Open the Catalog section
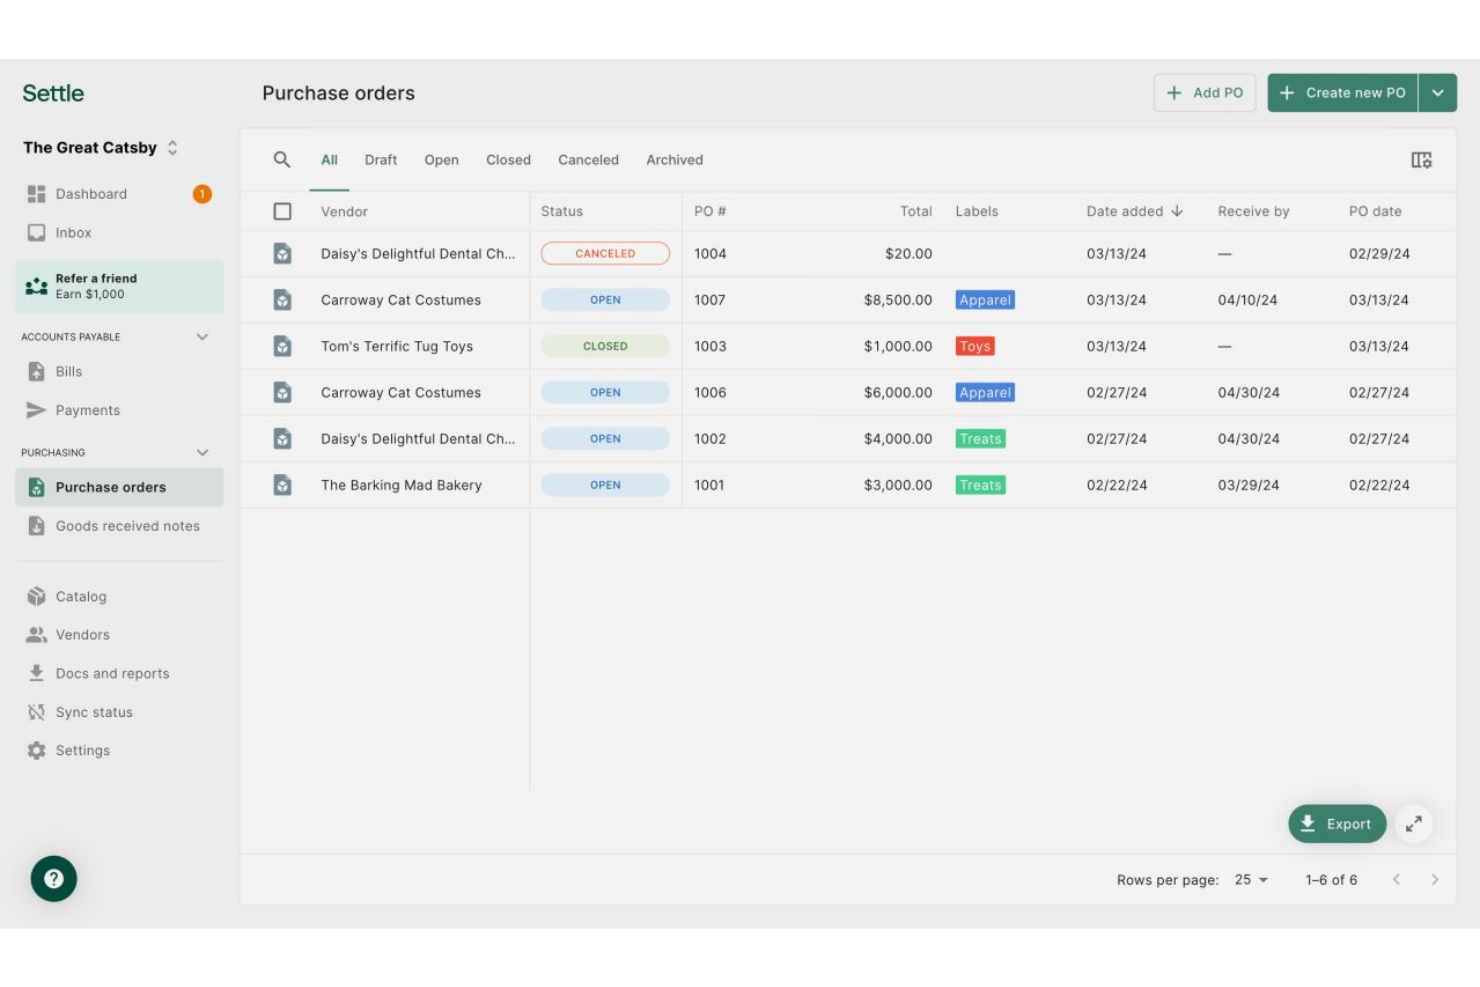1480x987 pixels. pyautogui.click(x=80, y=596)
